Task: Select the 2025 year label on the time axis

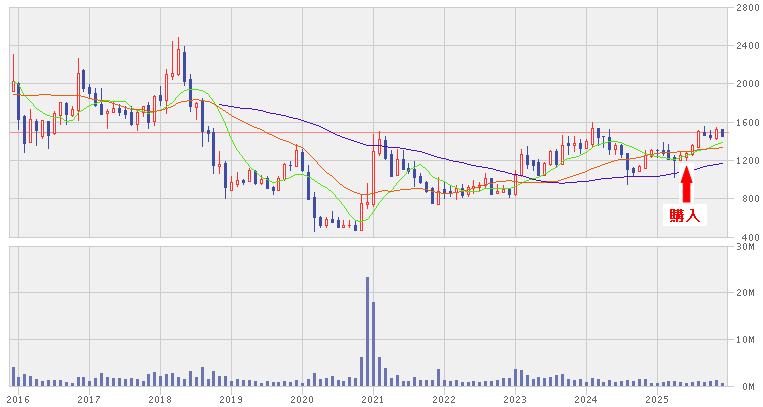Action: coord(656,399)
